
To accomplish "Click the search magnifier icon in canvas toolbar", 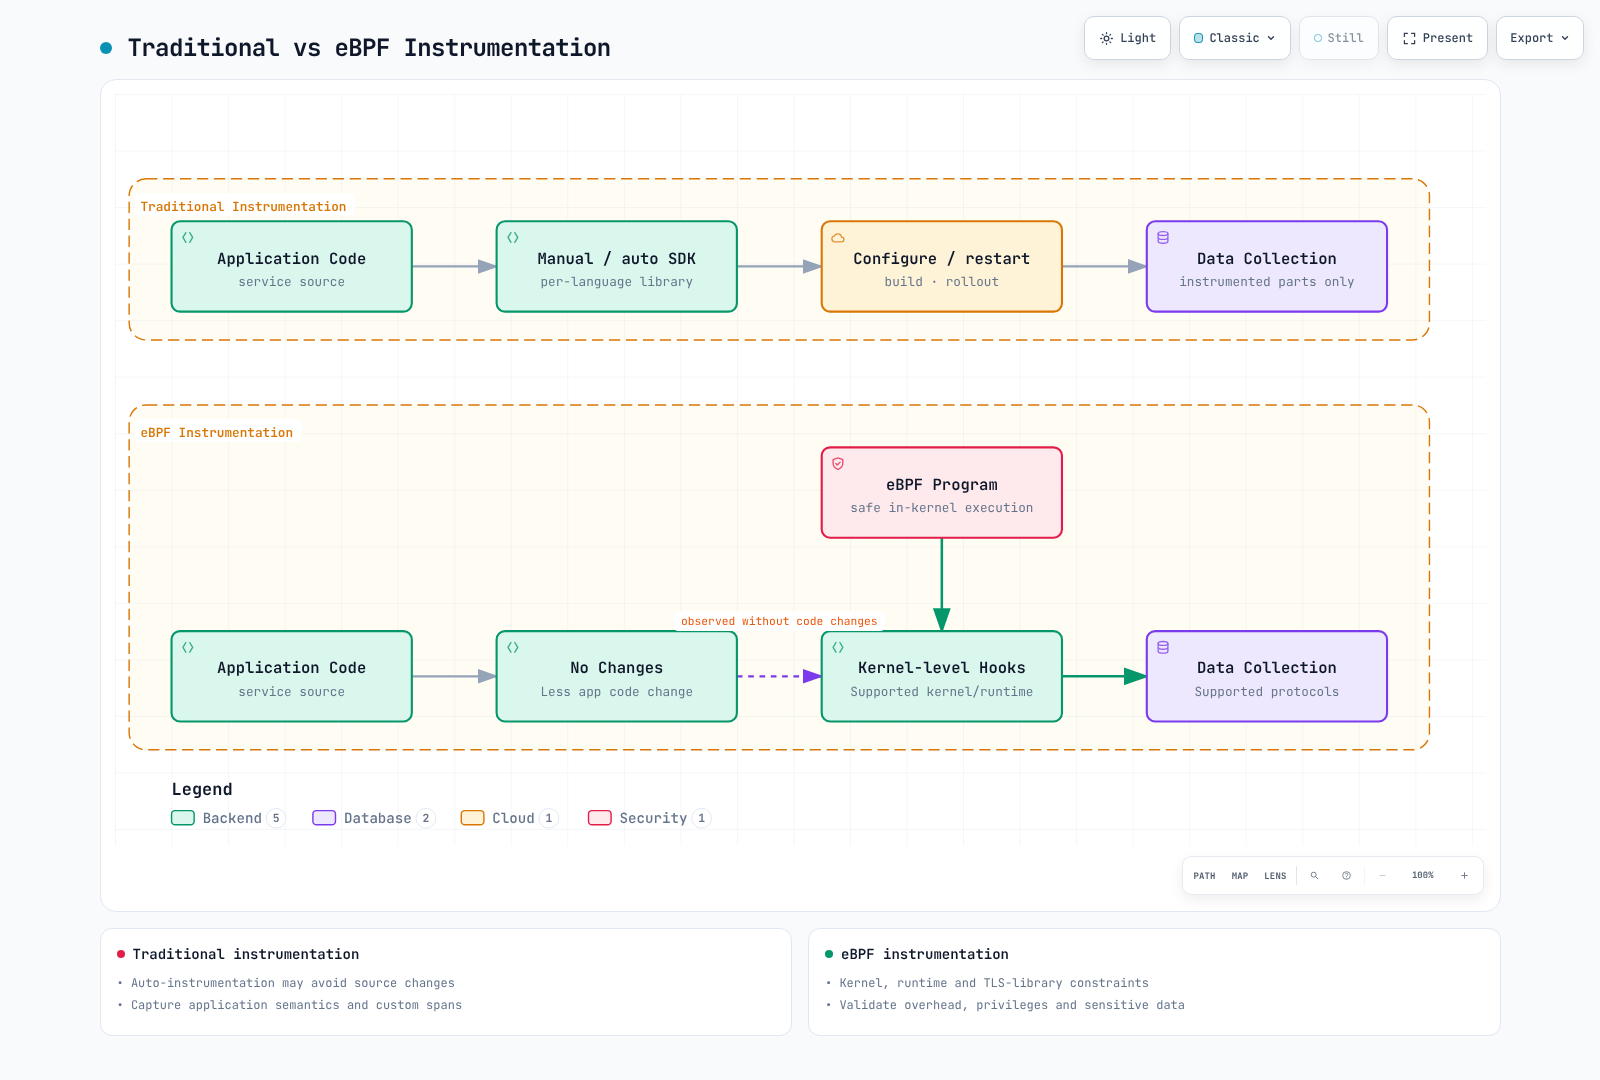I will coord(1315,876).
